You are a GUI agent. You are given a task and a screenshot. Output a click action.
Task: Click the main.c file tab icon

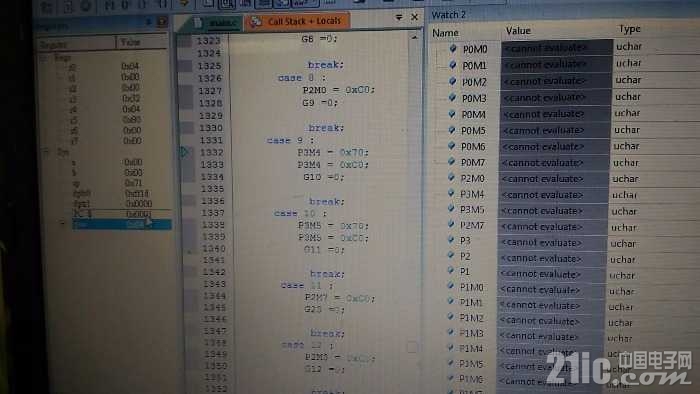[198, 22]
